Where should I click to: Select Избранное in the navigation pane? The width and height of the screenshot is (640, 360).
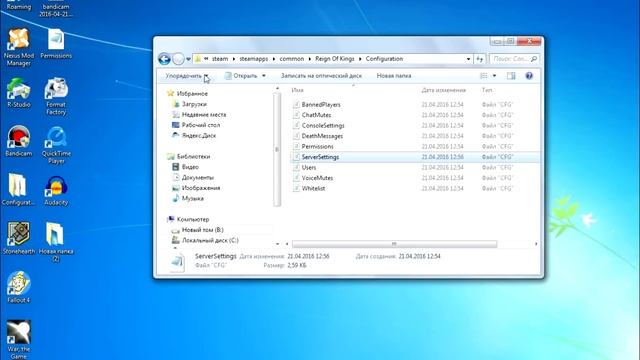pos(188,93)
